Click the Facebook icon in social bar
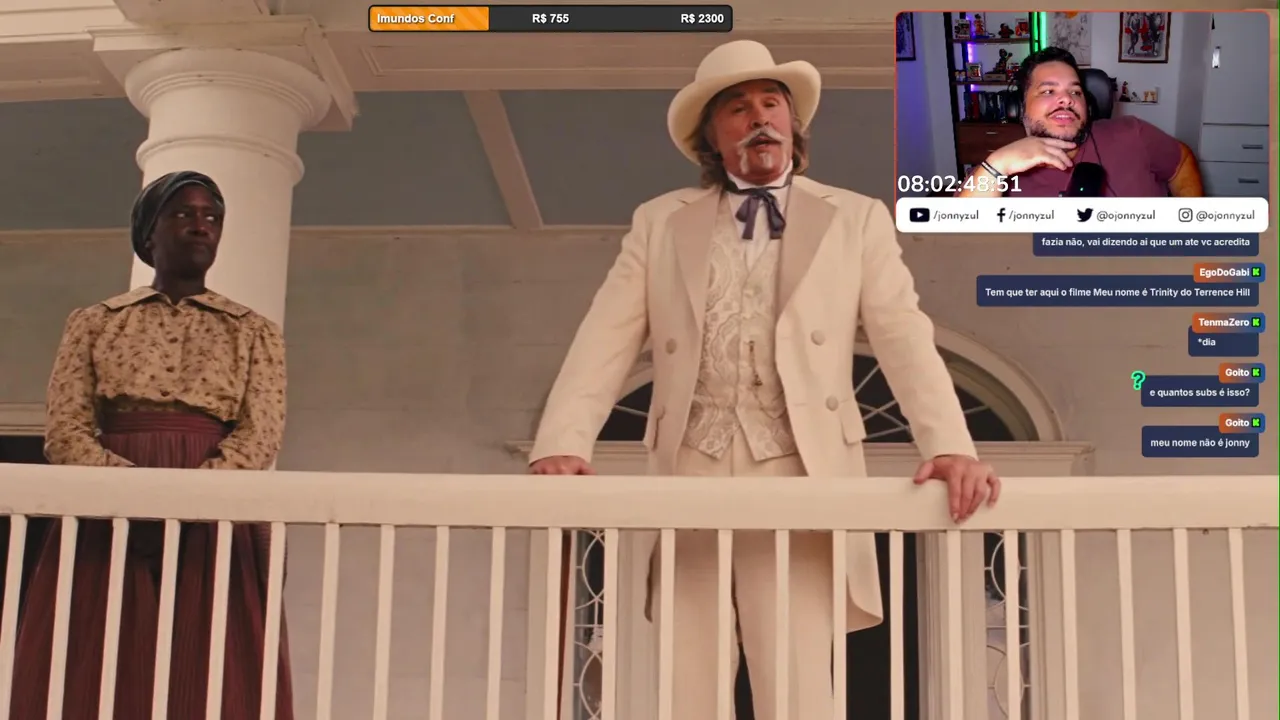1280x720 pixels. click(x=1000, y=215)
